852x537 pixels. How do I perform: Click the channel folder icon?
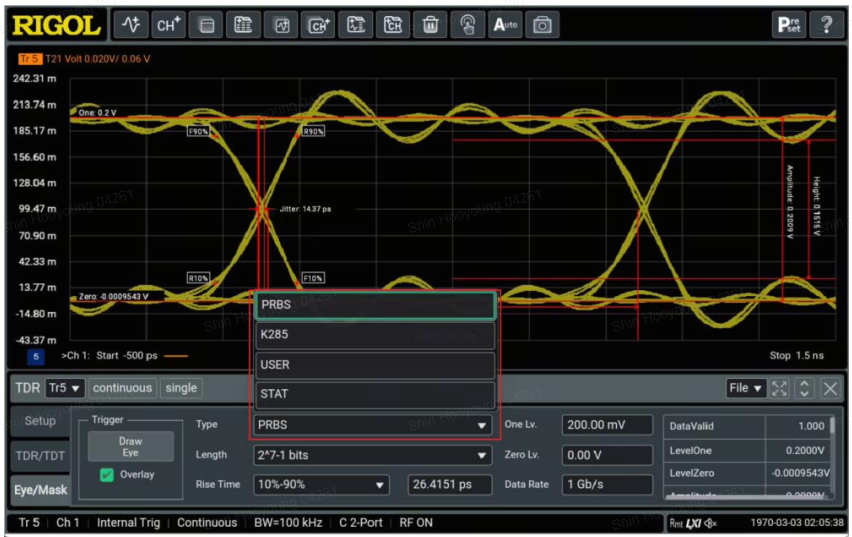point(393,25)
